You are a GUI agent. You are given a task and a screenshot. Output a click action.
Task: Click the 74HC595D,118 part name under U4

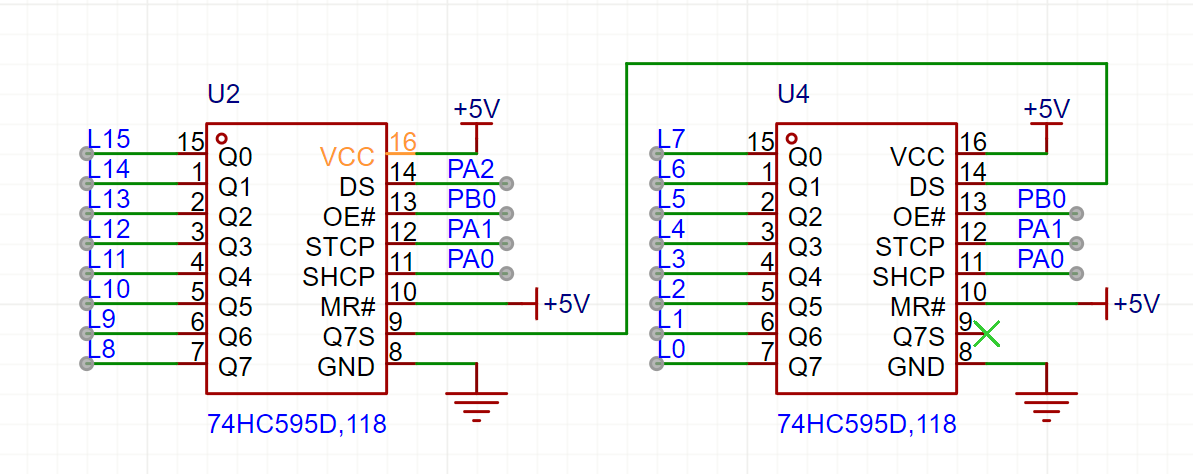(866, 424)
